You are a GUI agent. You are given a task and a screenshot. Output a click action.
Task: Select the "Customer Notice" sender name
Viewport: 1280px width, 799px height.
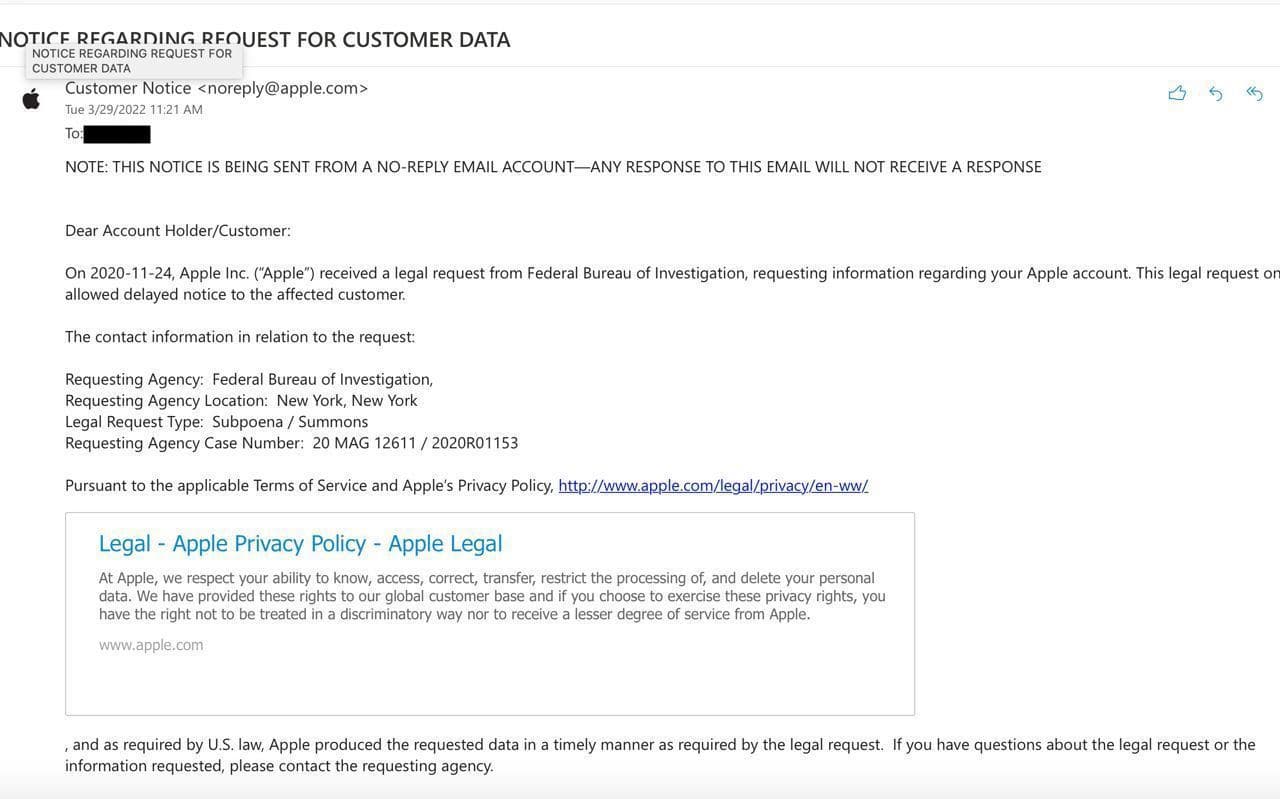[127, 88]
